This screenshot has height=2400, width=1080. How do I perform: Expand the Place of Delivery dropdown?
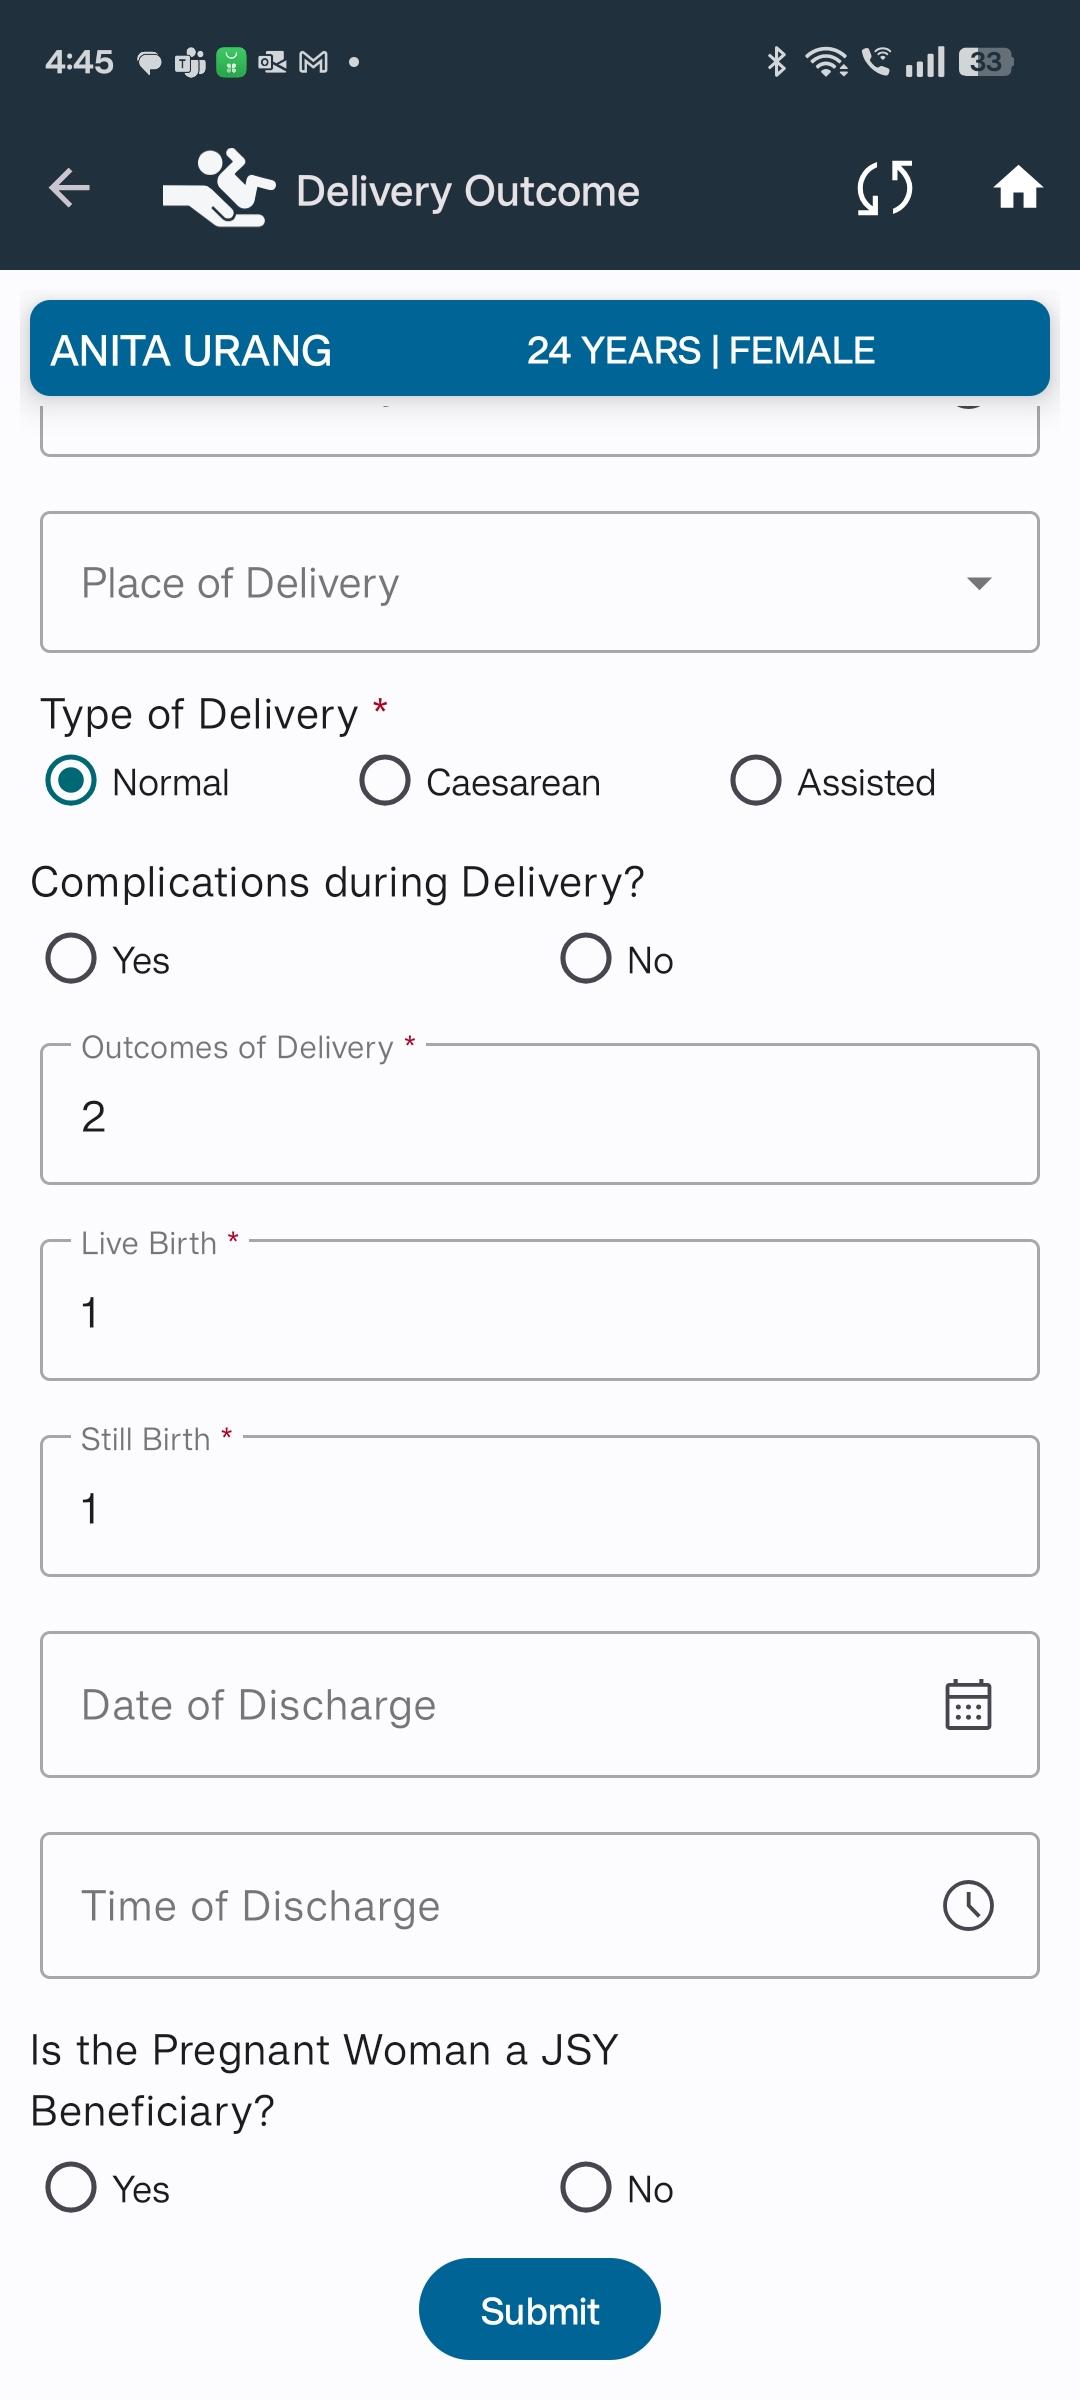coord(540,582)
